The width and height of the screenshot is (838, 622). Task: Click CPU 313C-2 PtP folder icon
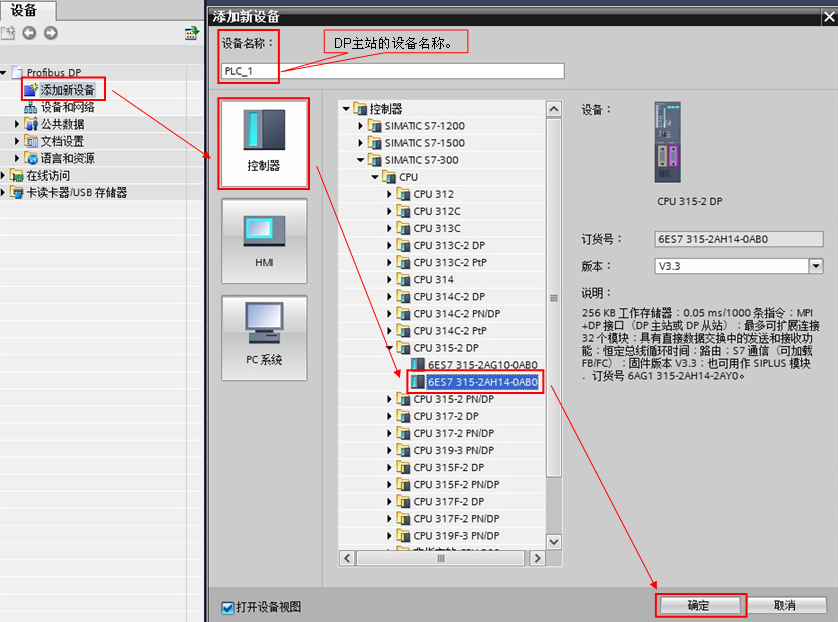click(x=404, y=262)
